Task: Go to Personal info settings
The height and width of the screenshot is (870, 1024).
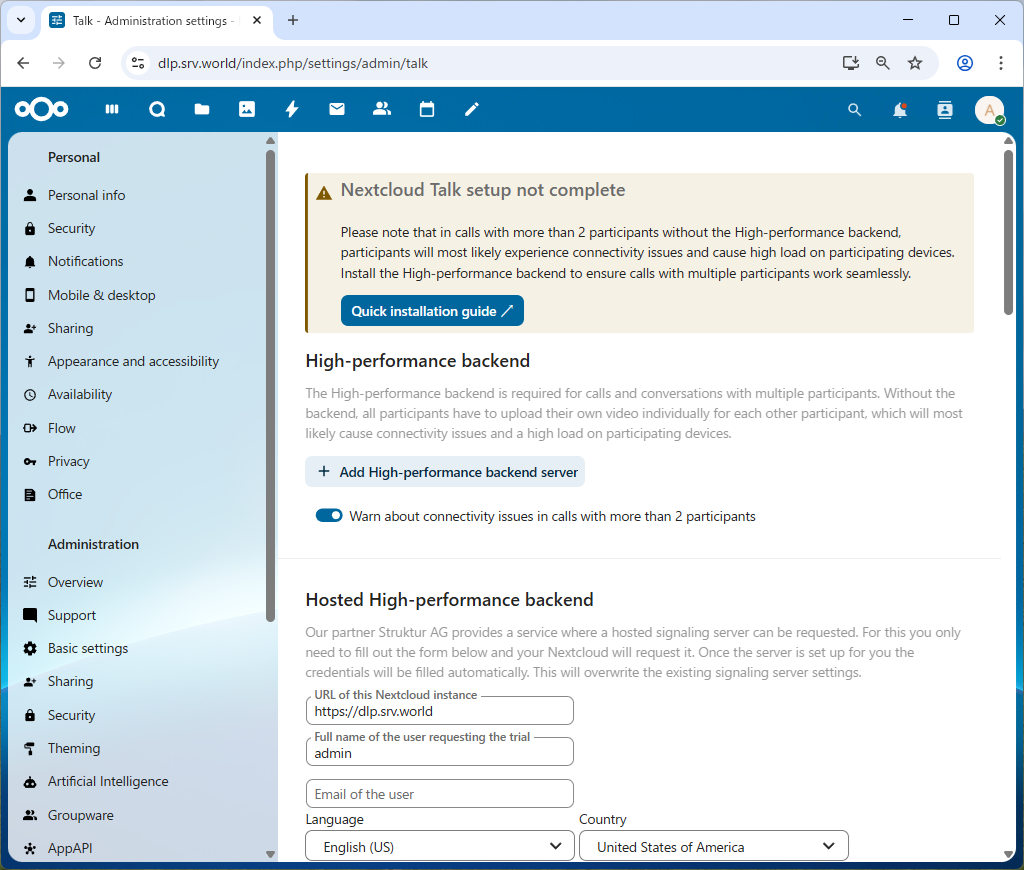Action: [86, 195]
